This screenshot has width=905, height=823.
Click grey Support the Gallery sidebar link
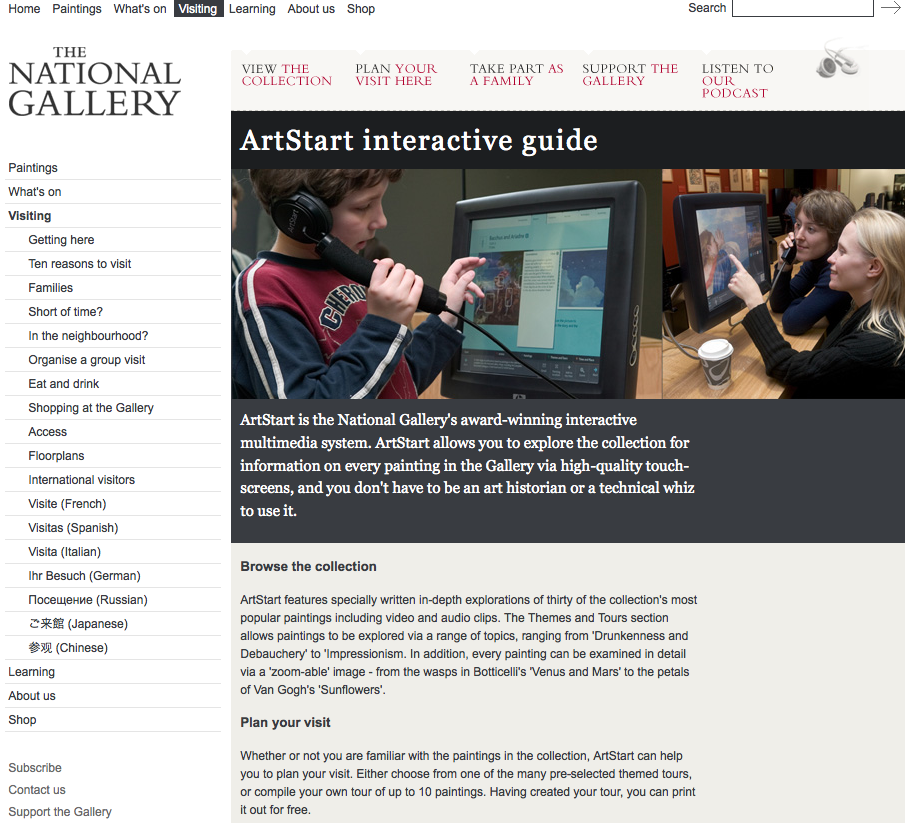tap(60, 811)
